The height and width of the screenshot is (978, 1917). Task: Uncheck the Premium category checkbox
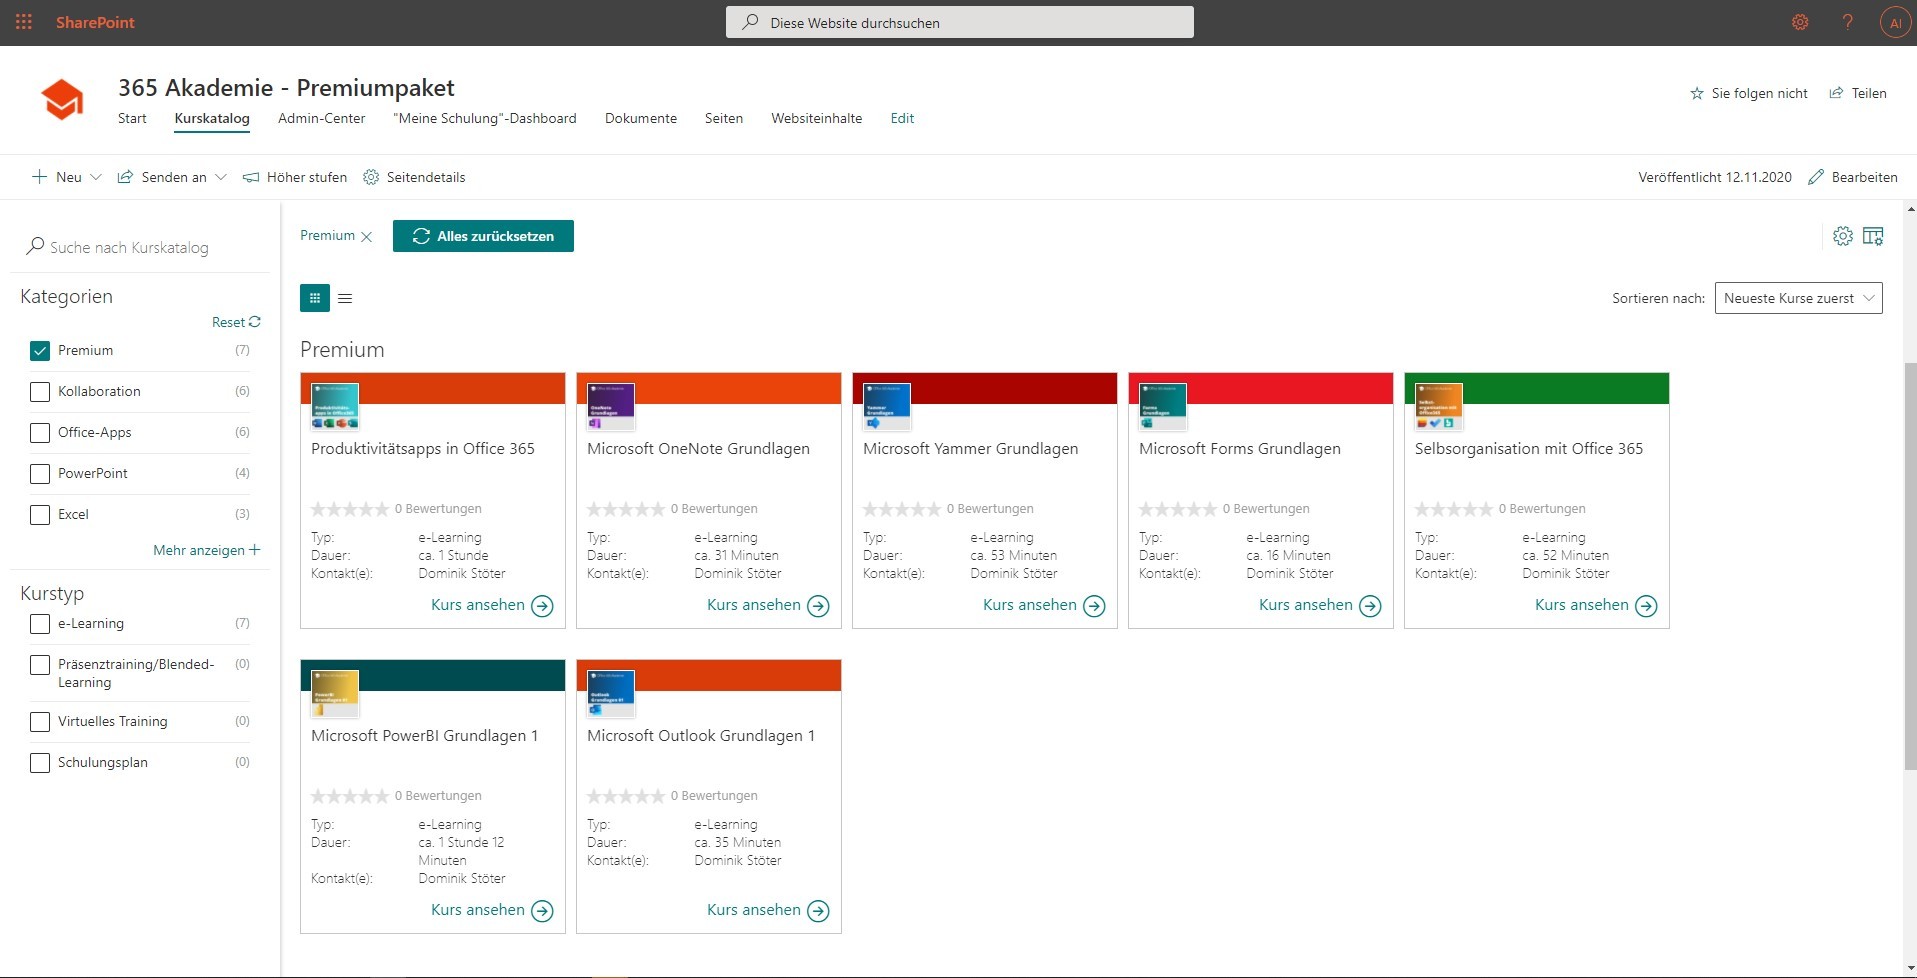coord(40,351)
